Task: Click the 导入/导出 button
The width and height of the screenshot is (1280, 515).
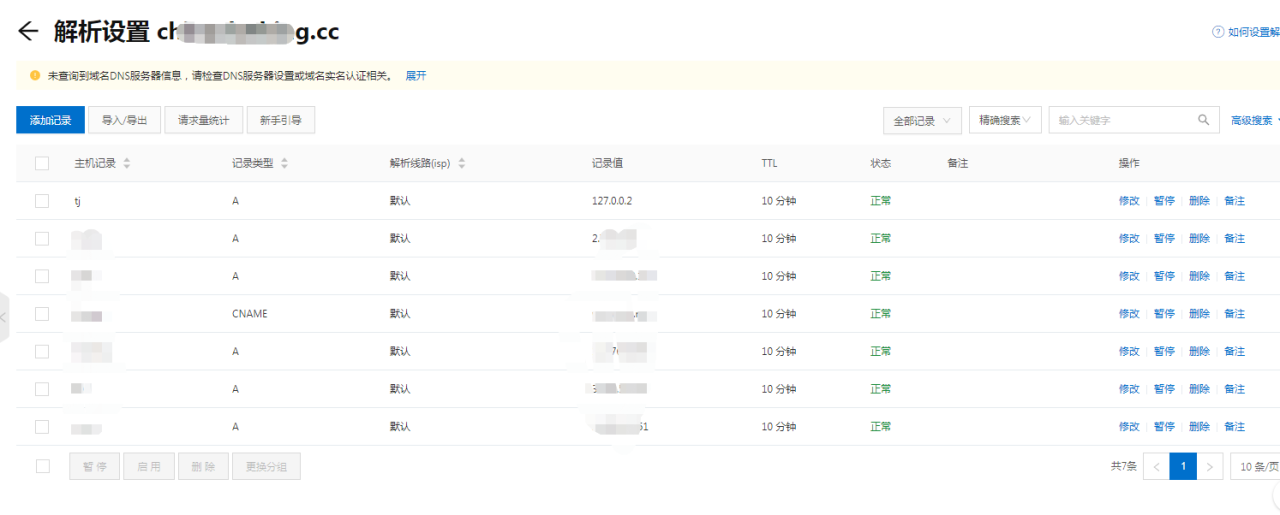Action: coord(124,120)
